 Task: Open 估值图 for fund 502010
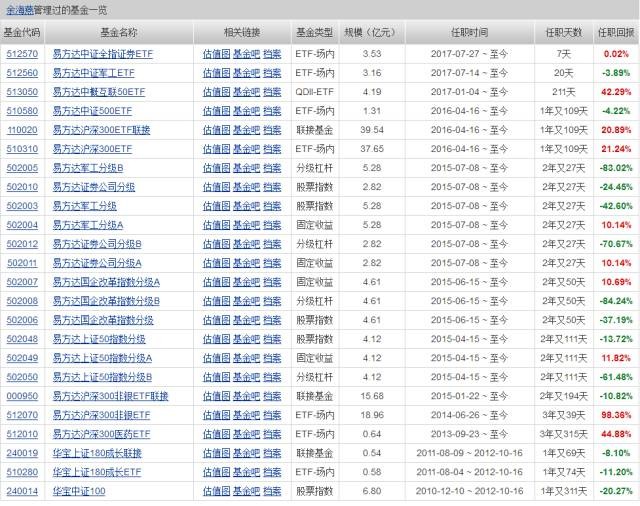click(x=217, y=187)
